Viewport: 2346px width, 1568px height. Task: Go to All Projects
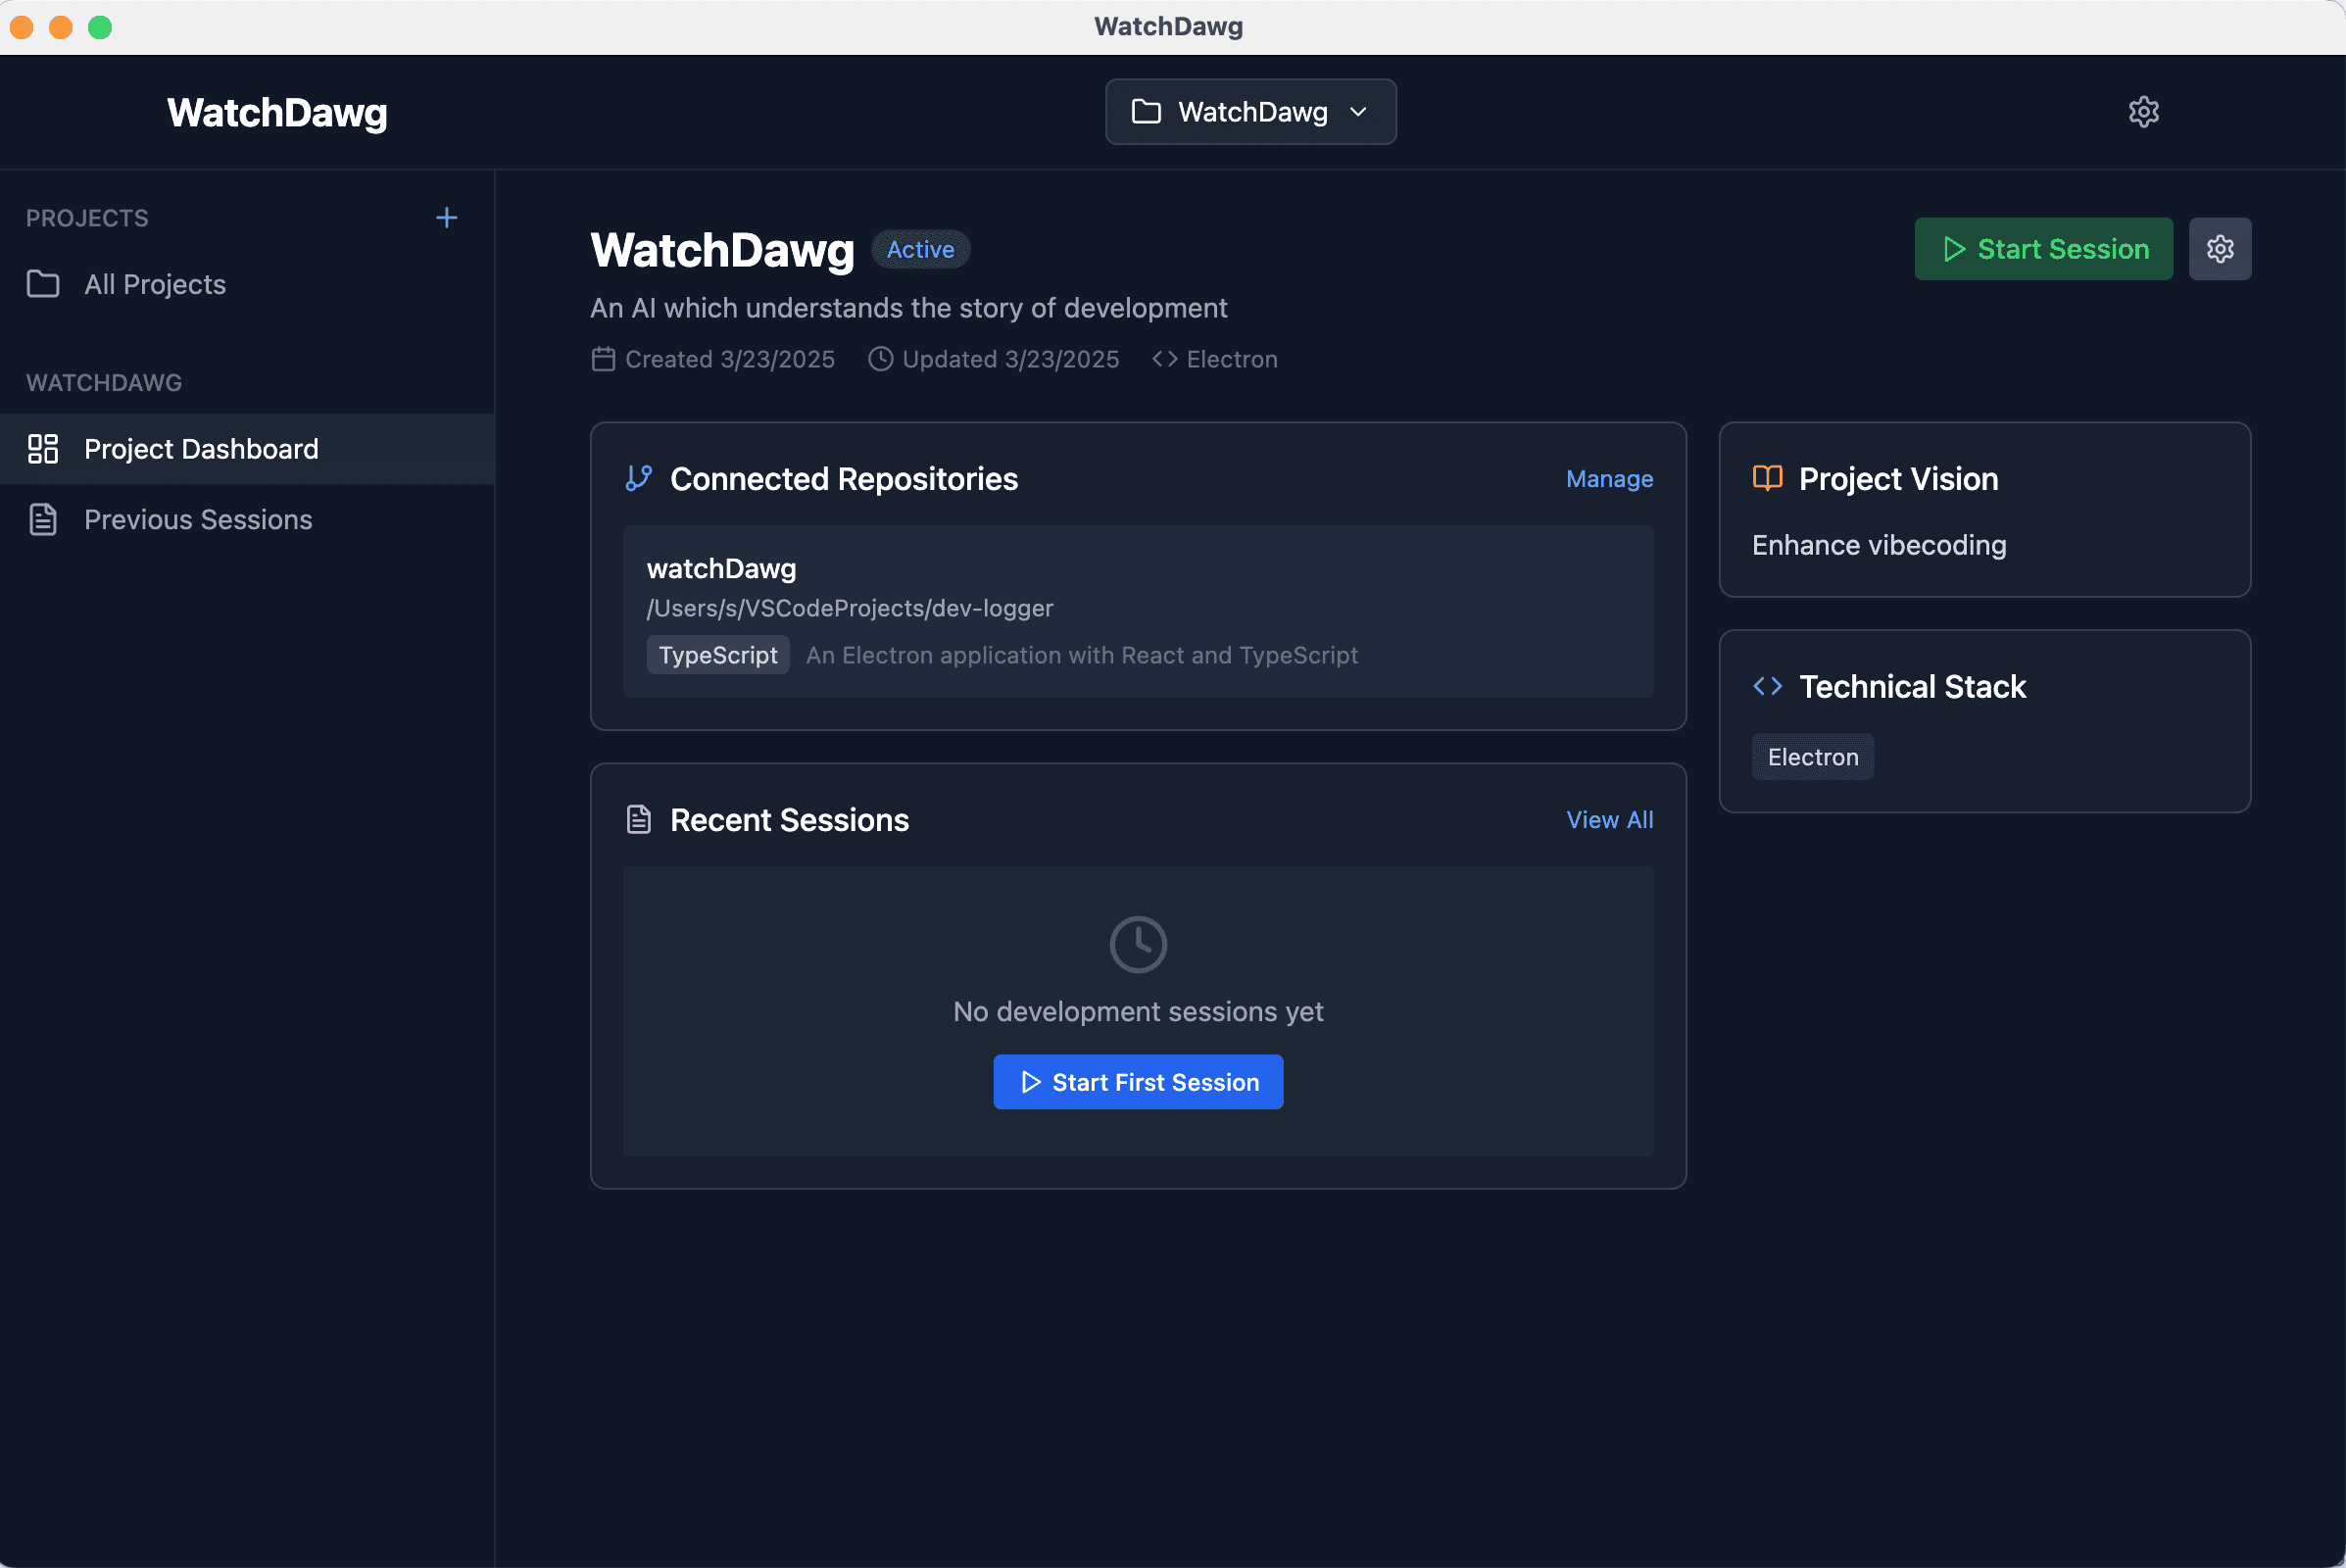tap(155, 285)
